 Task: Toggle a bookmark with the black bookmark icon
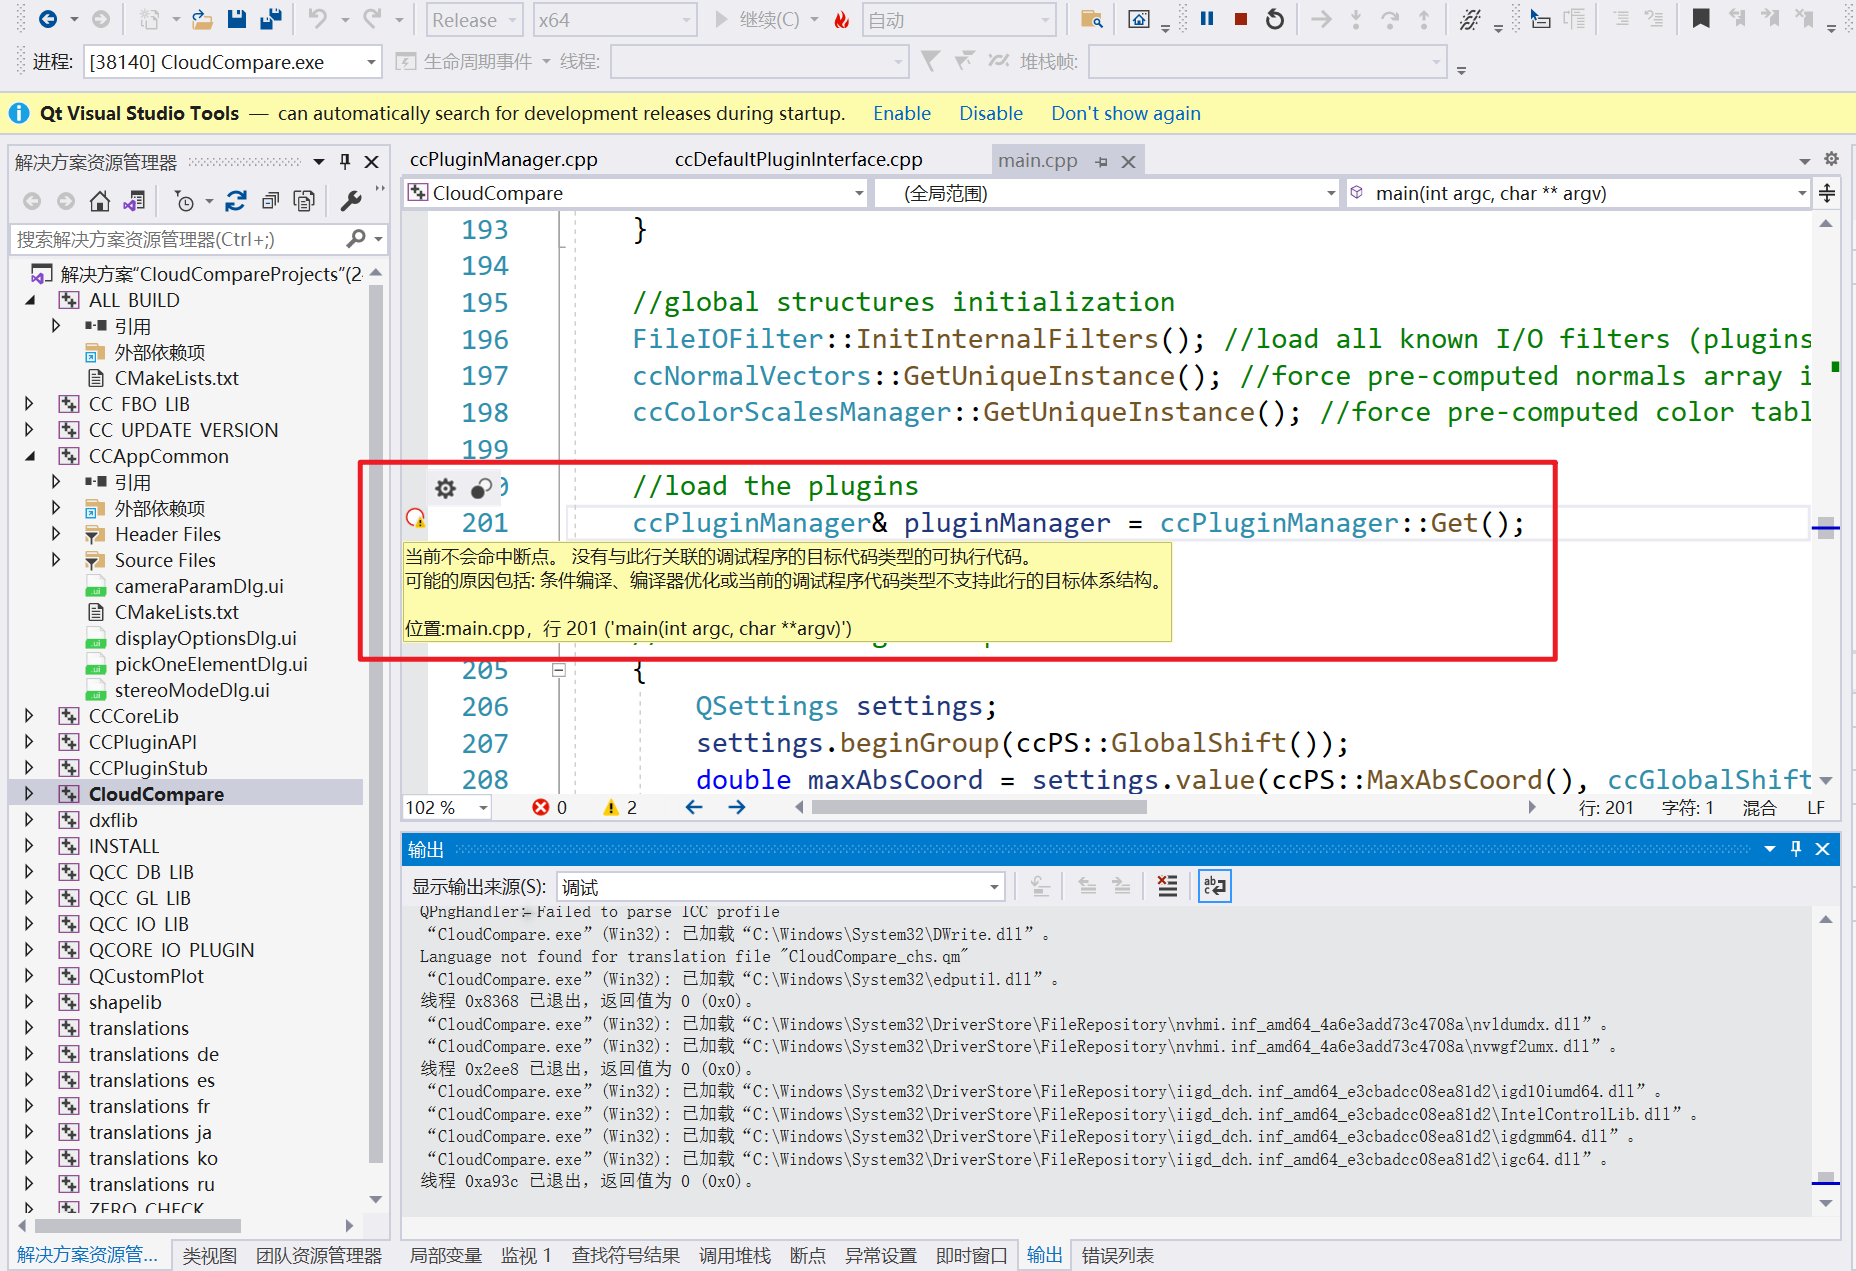(1701, 19)
